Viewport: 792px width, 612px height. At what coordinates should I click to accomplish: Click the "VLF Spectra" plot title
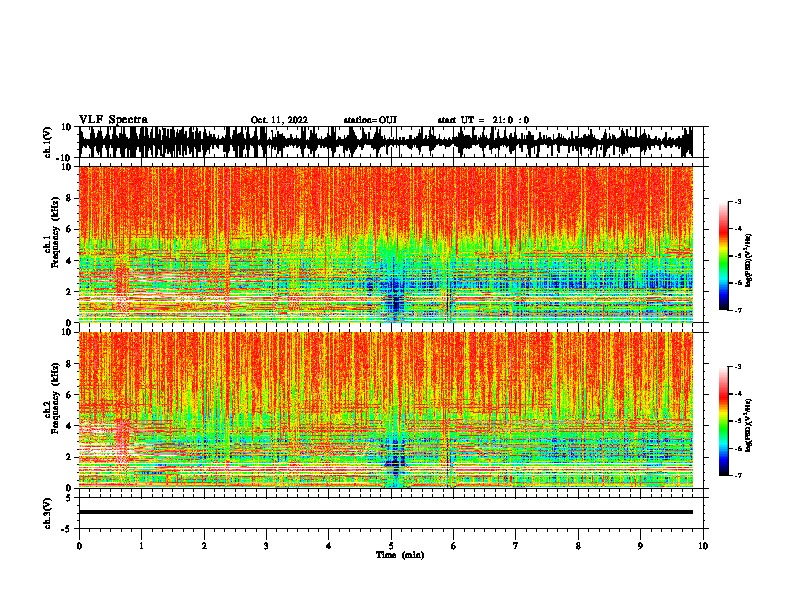coord(113,119)
